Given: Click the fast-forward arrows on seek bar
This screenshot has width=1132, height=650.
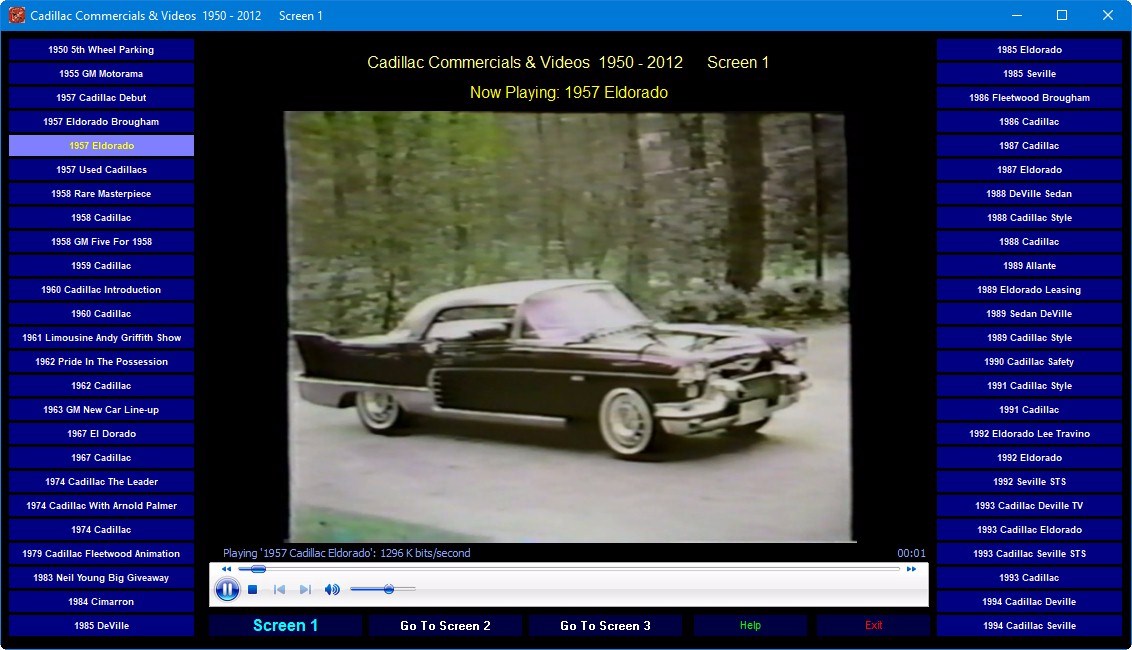Looking at the screenshot, I should [x=911, y=569].
